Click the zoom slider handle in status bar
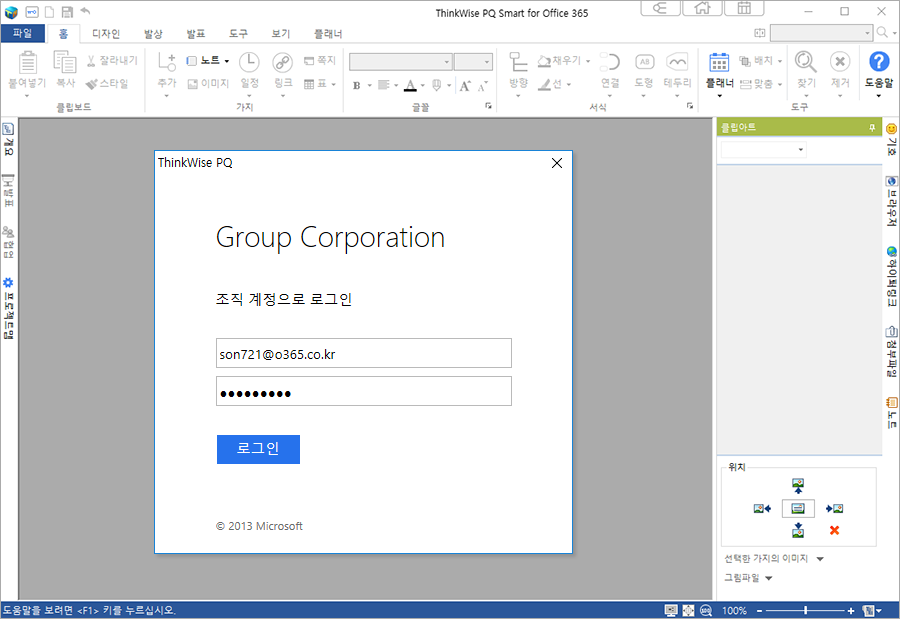 pos(806,611)
